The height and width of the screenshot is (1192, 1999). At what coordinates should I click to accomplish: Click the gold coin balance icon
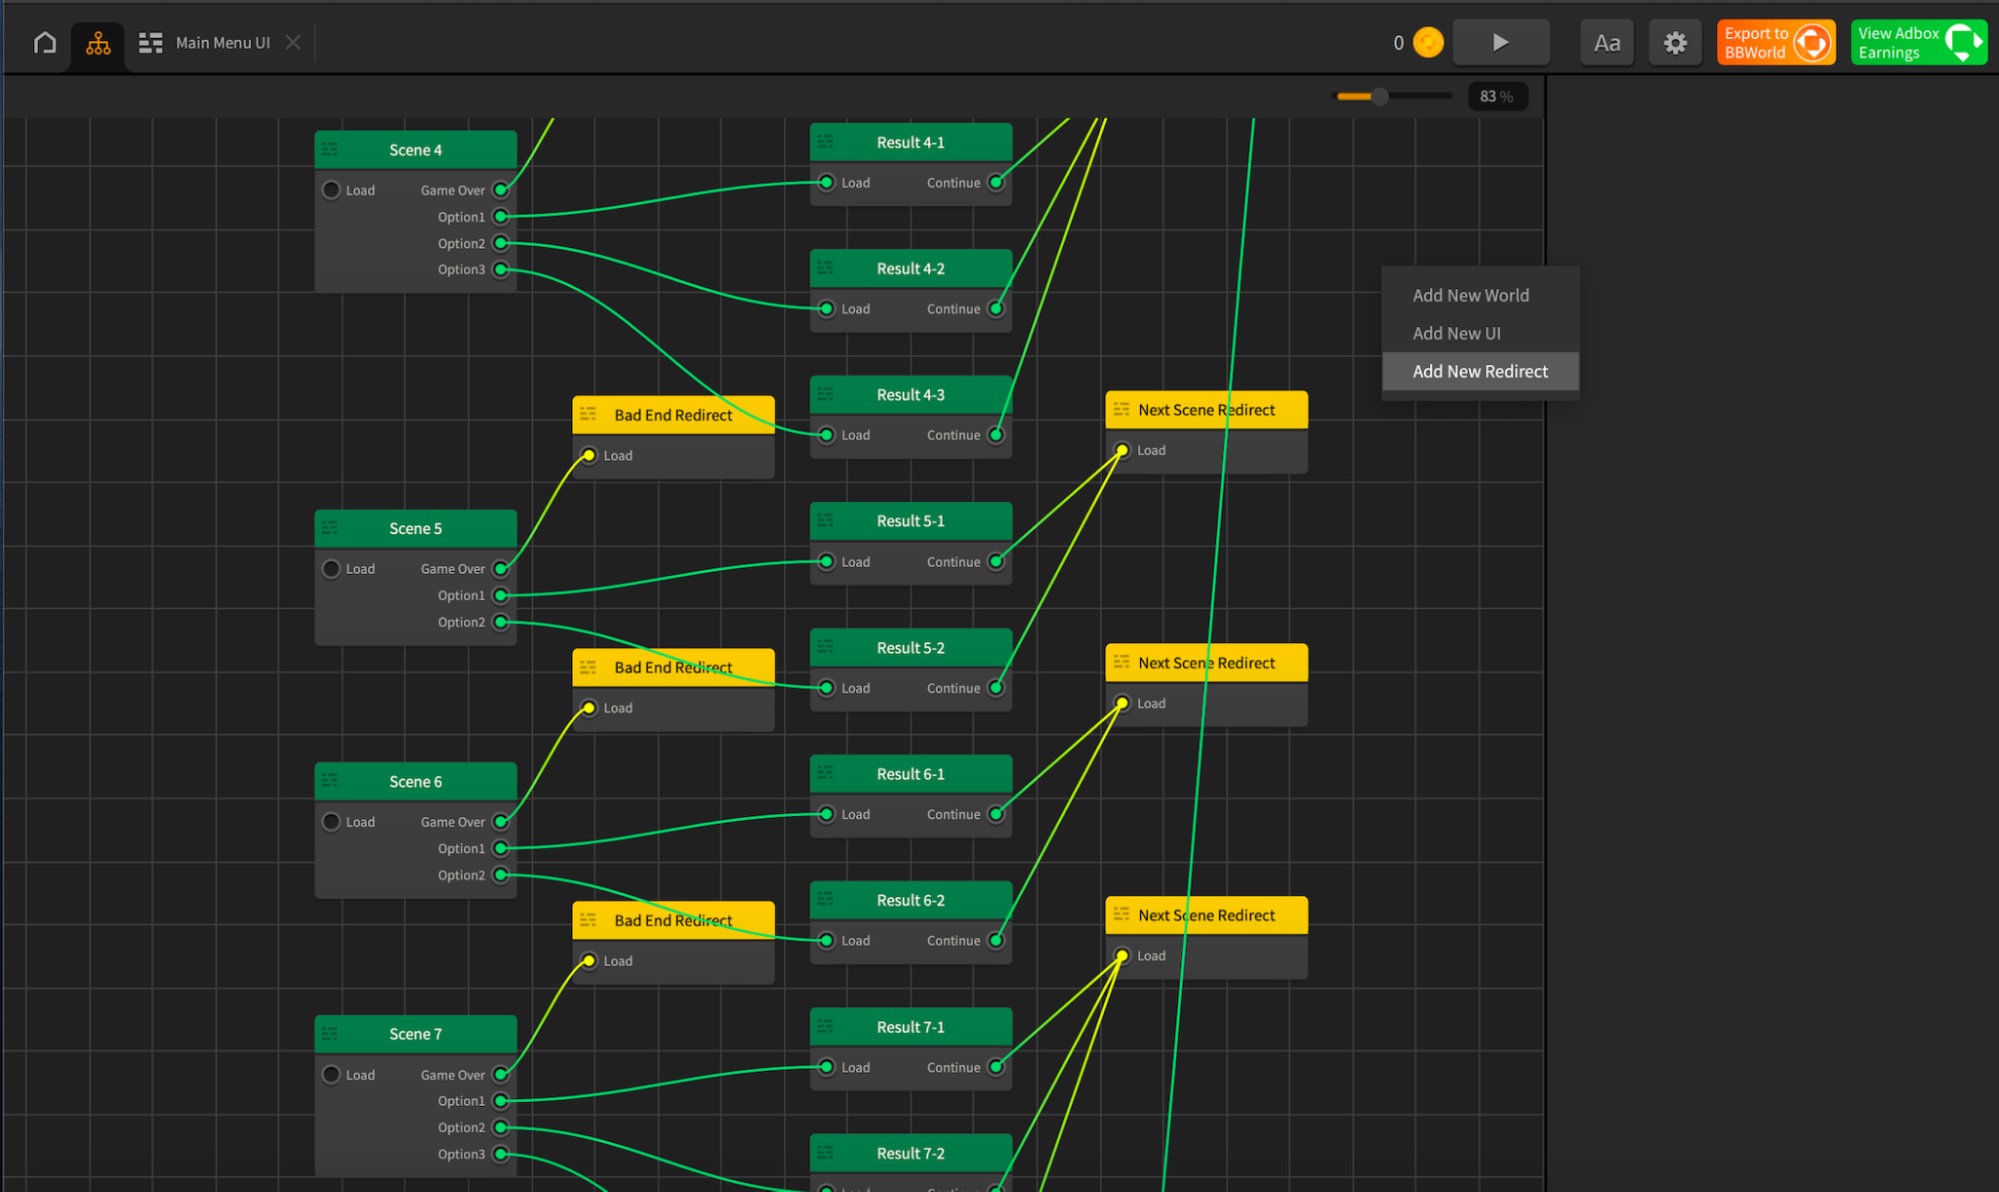click(x=1428, y=43)
